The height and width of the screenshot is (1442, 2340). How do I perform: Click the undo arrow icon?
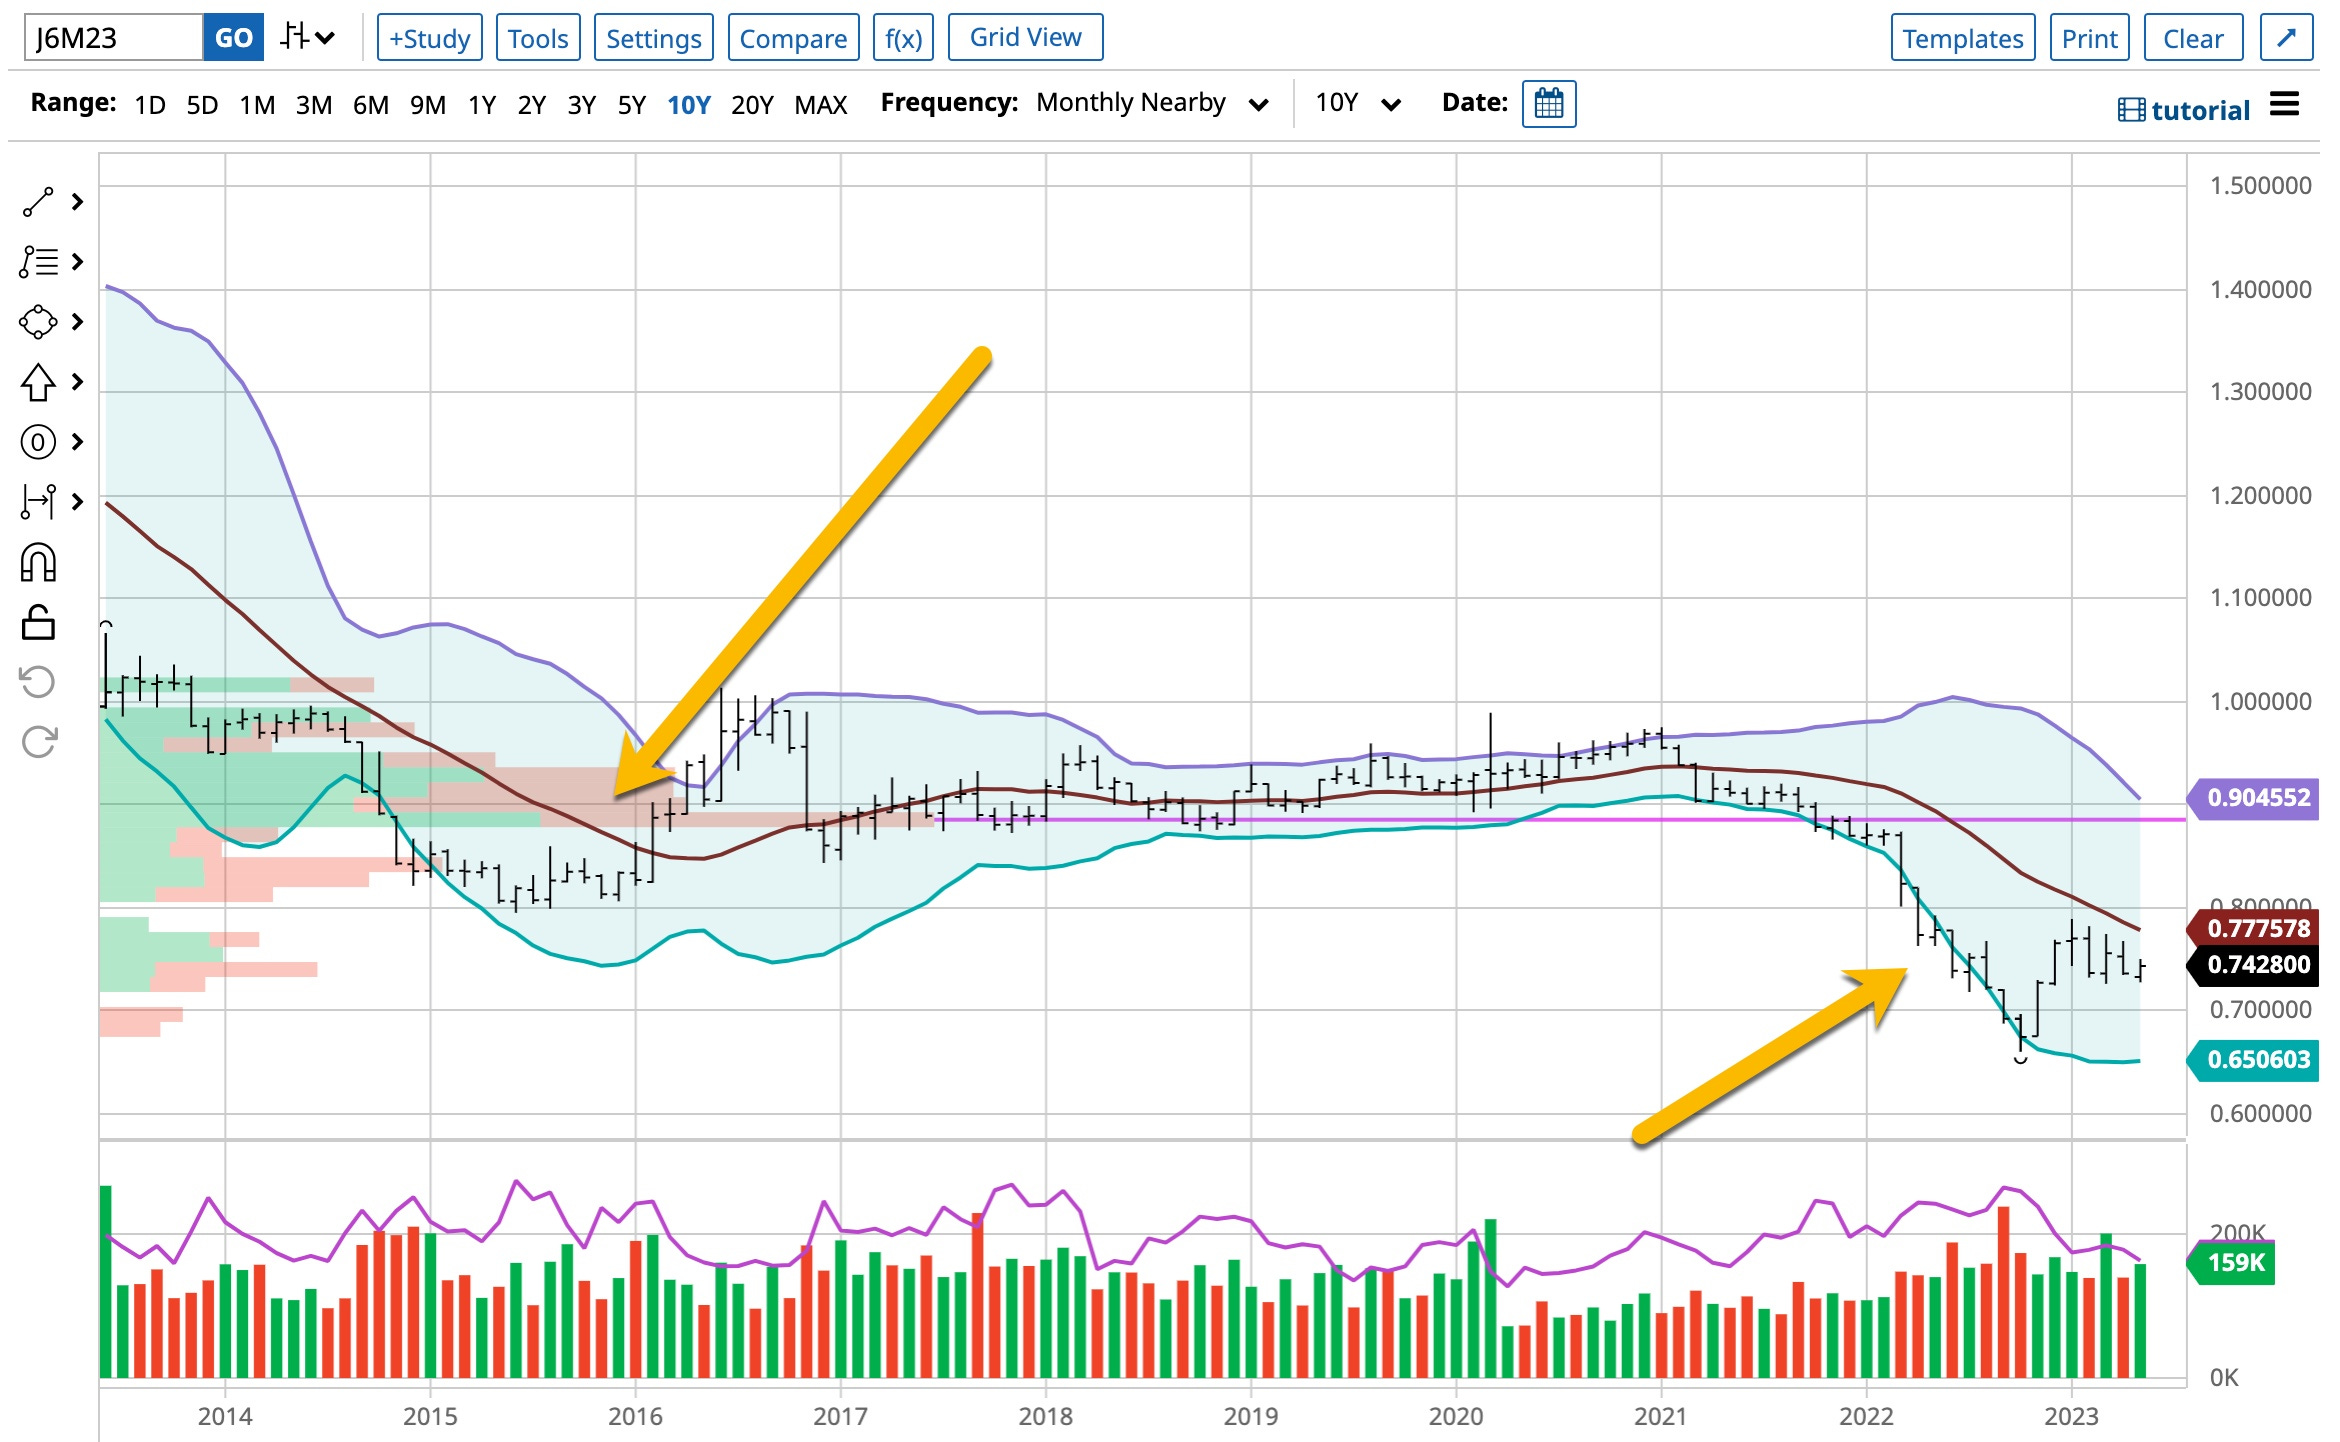(38, 682)
